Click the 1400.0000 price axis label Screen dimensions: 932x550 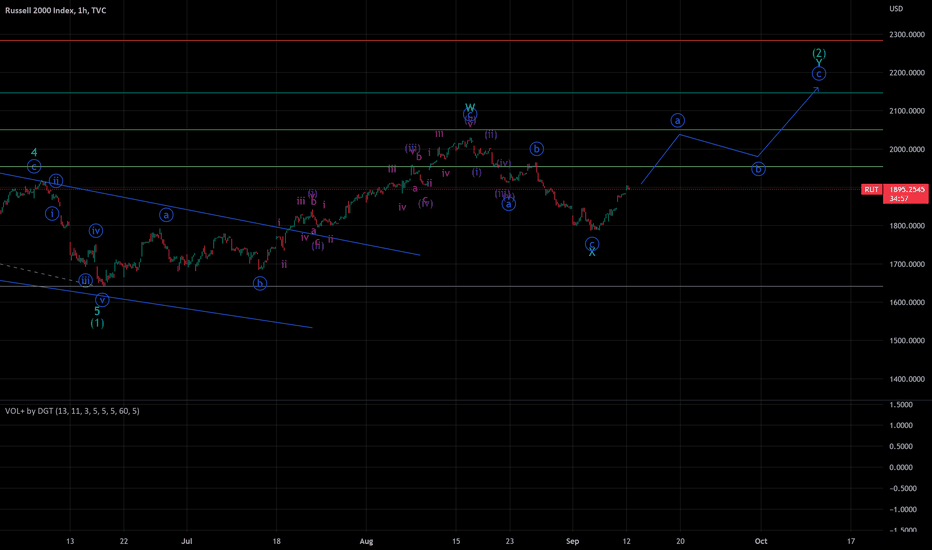[x=906, y=379]
